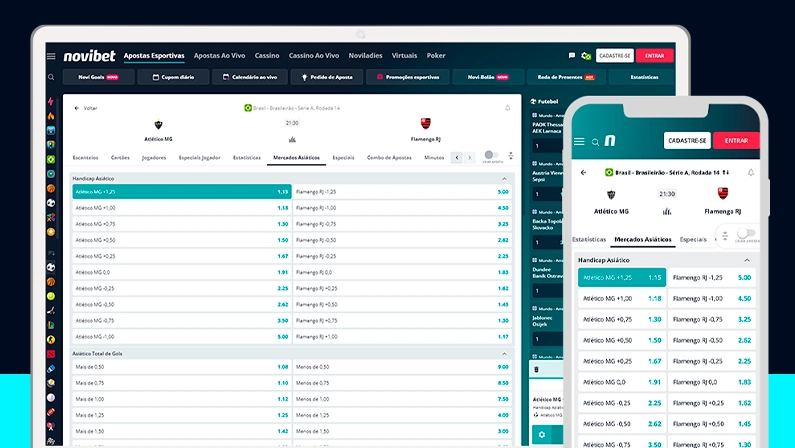
Task: Toggle the create-bet switch on desktop tabs row
Action: click(492, 157)
